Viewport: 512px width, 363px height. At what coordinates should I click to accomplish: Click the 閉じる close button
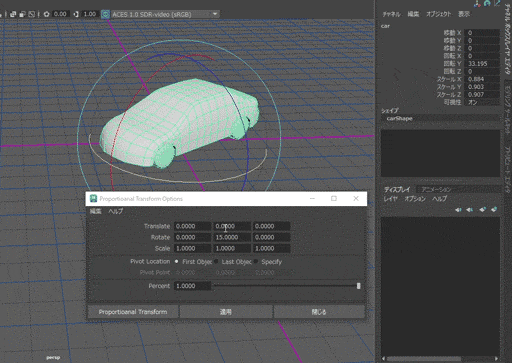click(319, 312)
